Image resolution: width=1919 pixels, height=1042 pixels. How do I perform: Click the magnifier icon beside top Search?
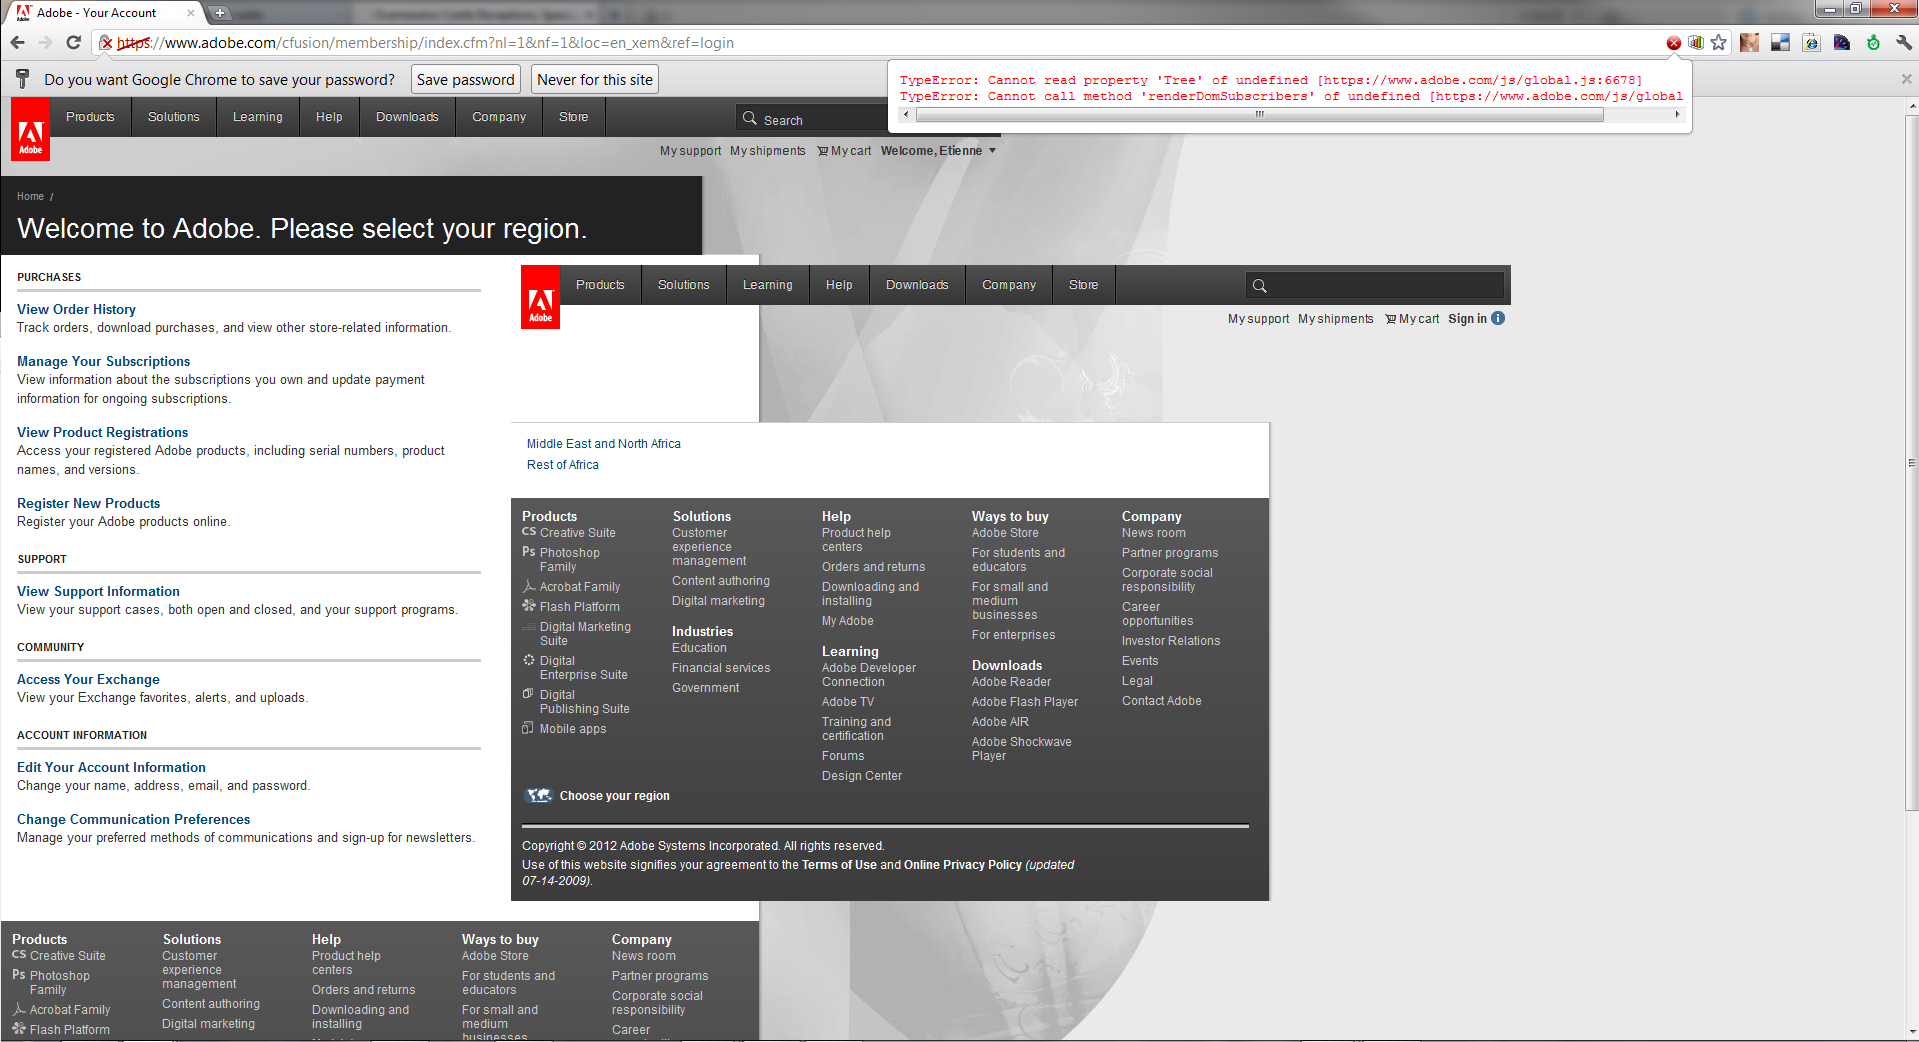750,118
